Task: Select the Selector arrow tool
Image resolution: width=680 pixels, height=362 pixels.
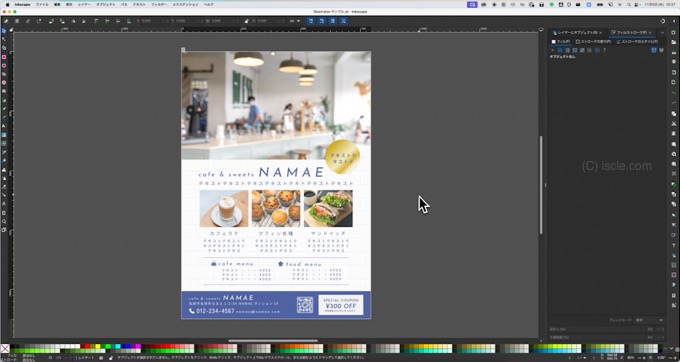Action: click(4, 31)
